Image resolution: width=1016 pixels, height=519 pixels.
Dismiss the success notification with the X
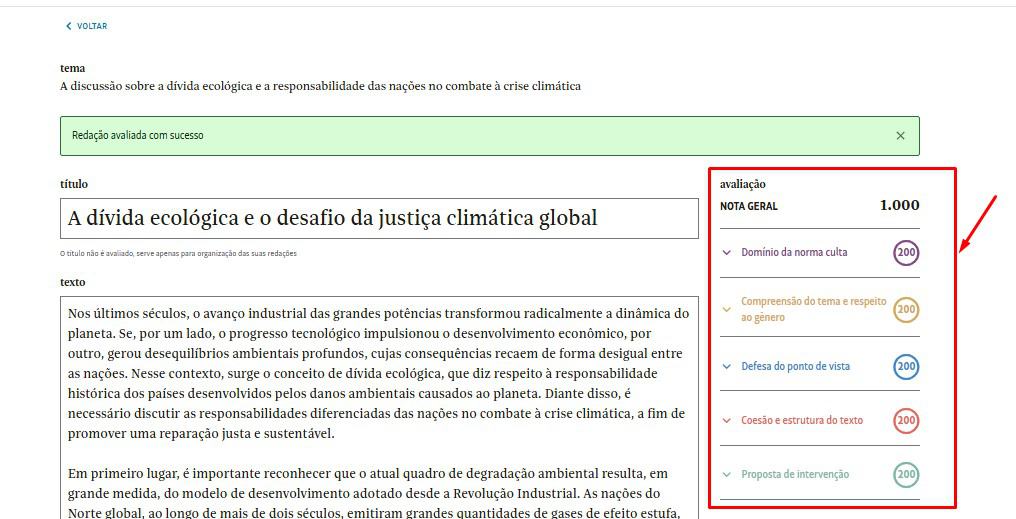900,136
